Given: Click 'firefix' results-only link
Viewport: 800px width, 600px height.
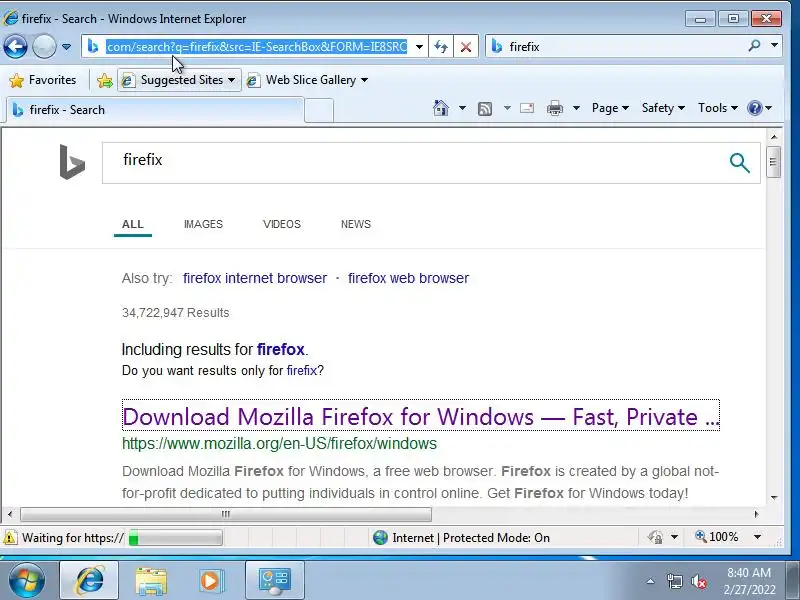Looking at the screenshot, I should tap(302, 370).
